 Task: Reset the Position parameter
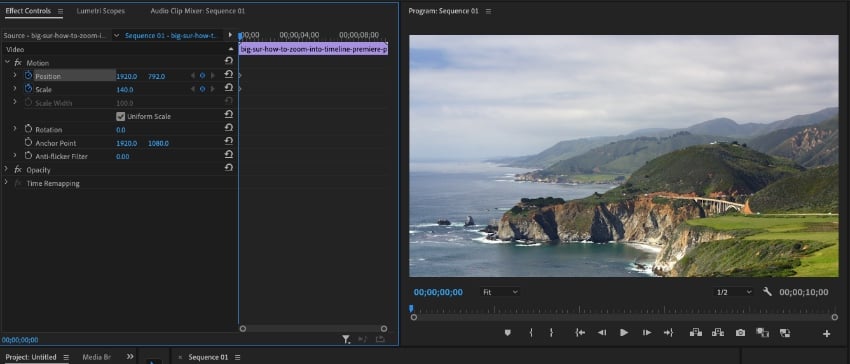tap(229, 74)
